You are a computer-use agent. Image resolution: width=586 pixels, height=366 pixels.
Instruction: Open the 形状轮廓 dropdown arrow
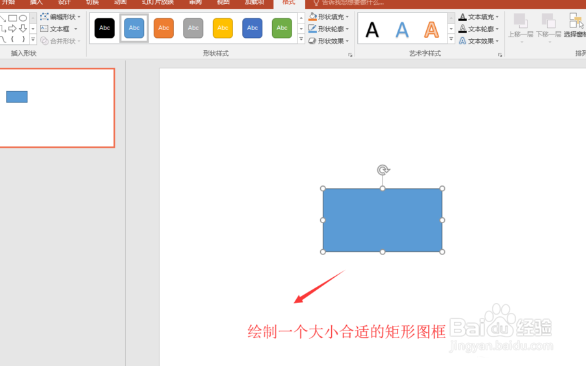tap(347, 29)
